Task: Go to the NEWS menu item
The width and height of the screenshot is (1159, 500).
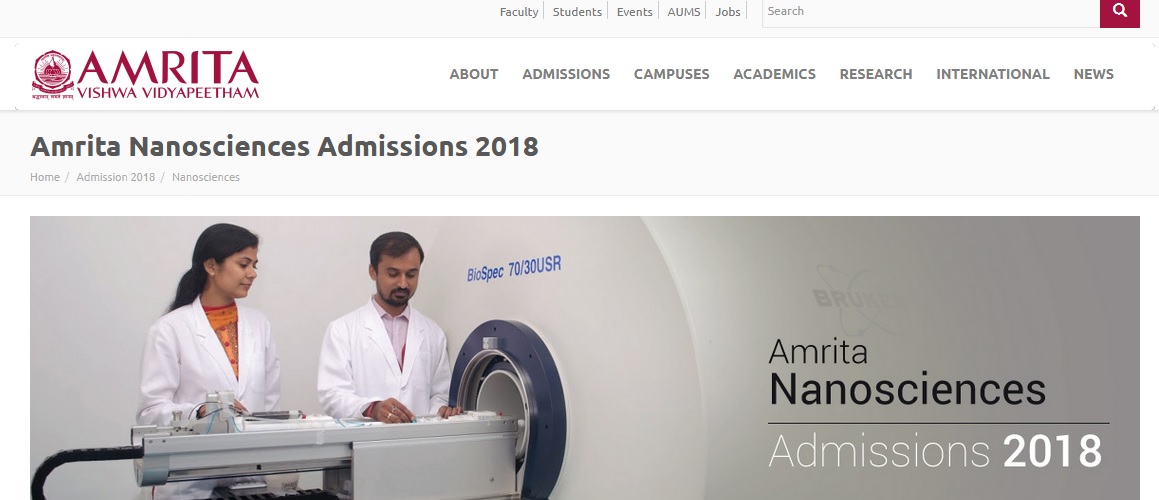Action: pyautogui.click(x=1093, y=74)
